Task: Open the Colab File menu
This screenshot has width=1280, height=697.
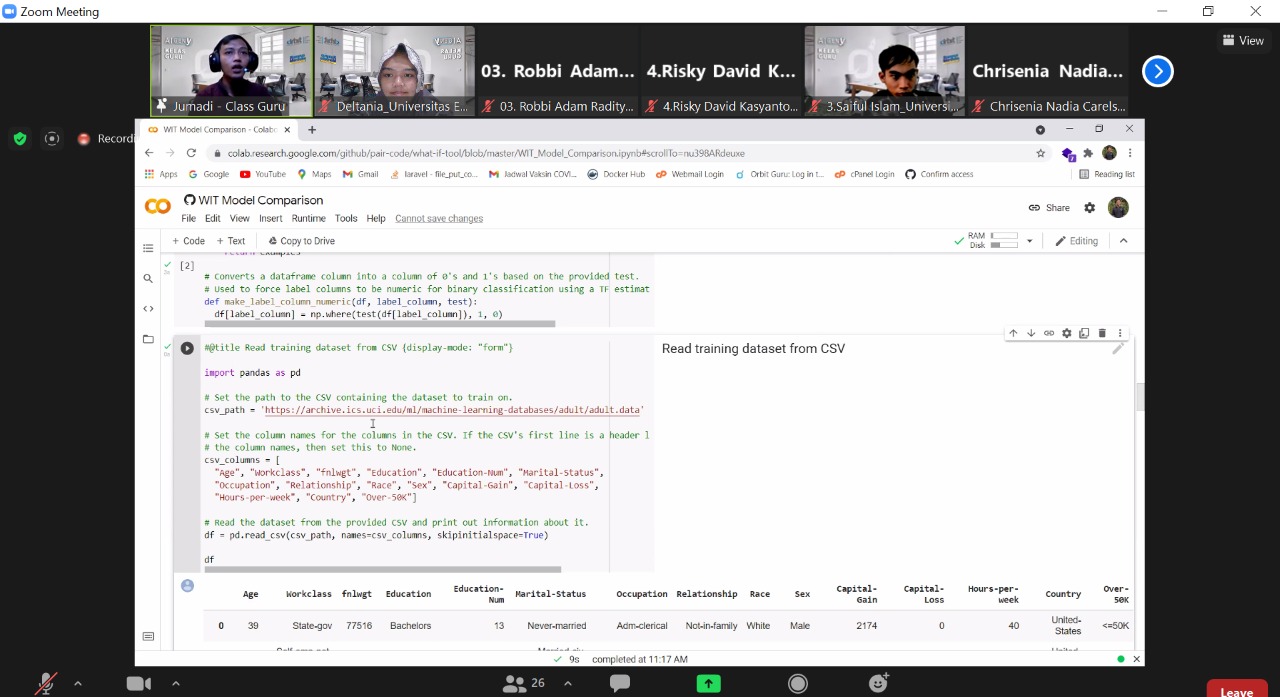Action: (x=188, y=218)
